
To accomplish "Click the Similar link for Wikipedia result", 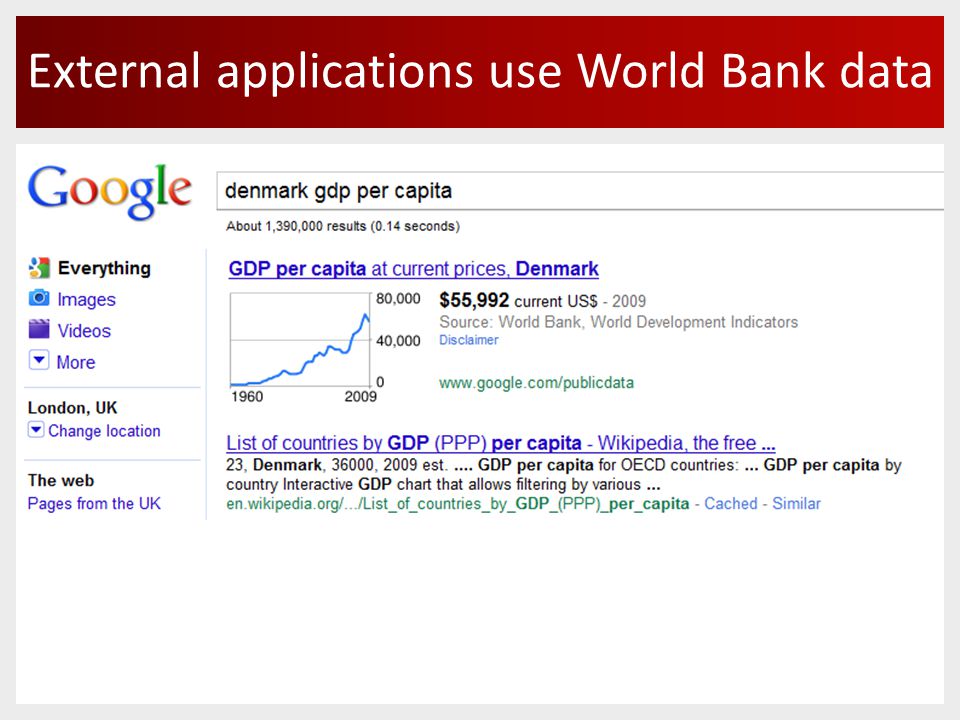I will pos(796,503).
